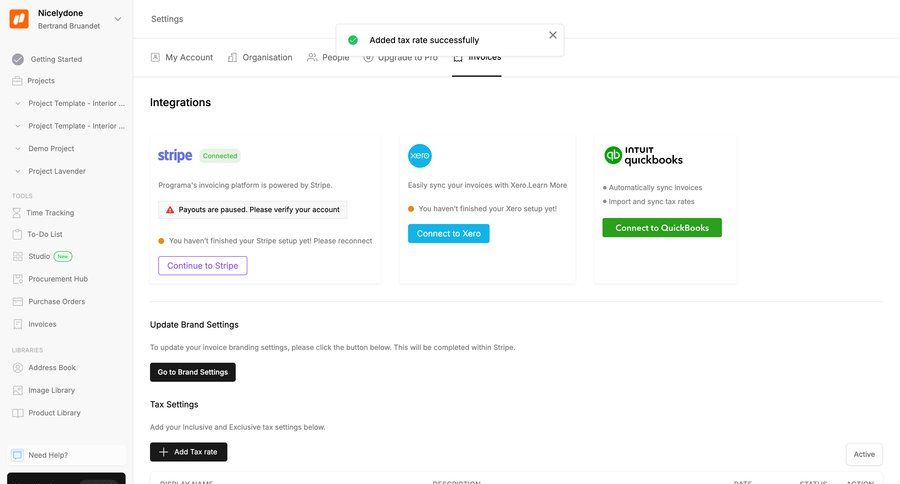Image resolution: width=900 pixels, height=484 pixels.
Task: Open the Demo Project item
Action: pyautogui.click(x=51, y=149)
